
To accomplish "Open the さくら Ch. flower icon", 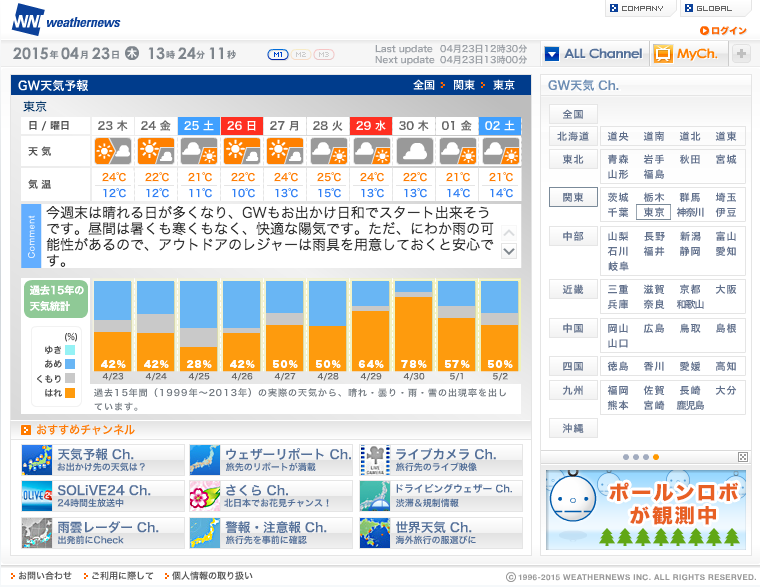I will (x=205, y=496).
